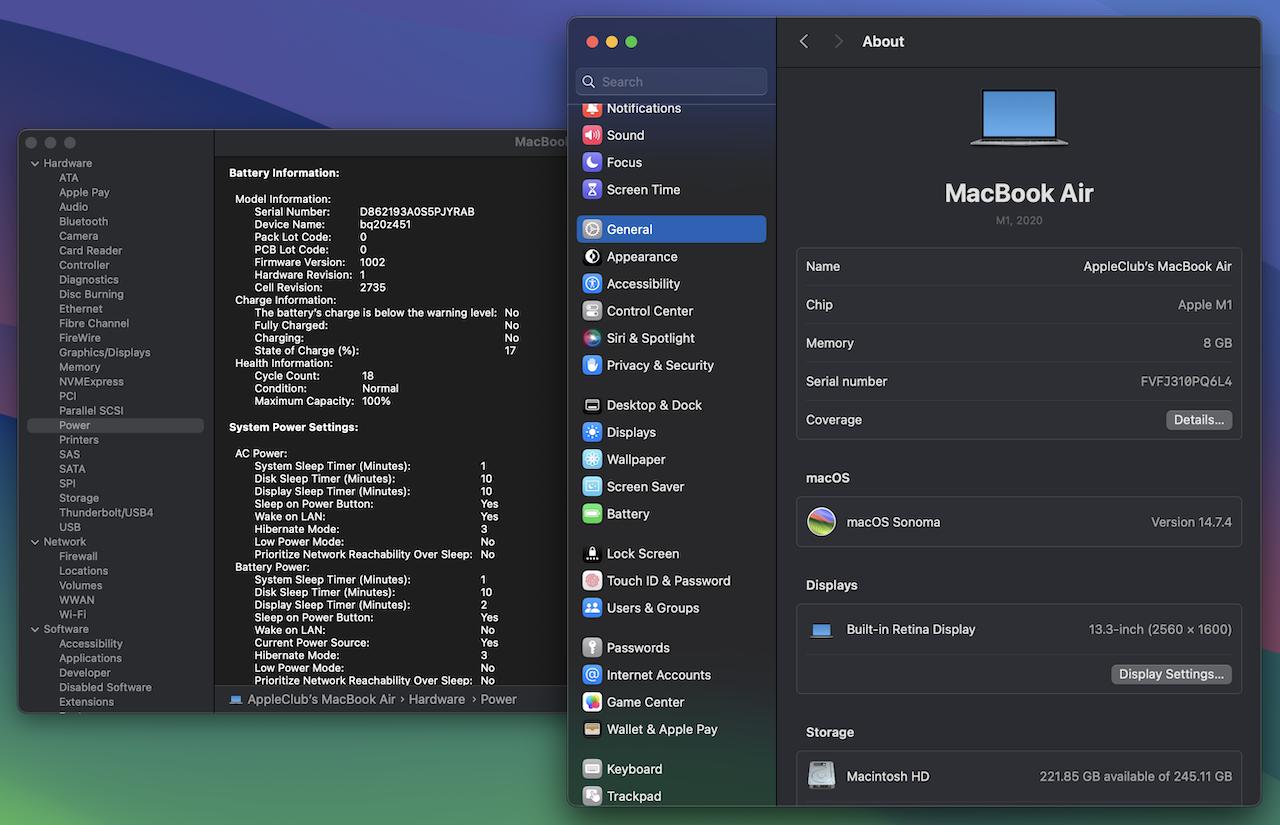
Task: Collapse the Network section in System Information
Action: pyautogui.click(x=35, y=542)
